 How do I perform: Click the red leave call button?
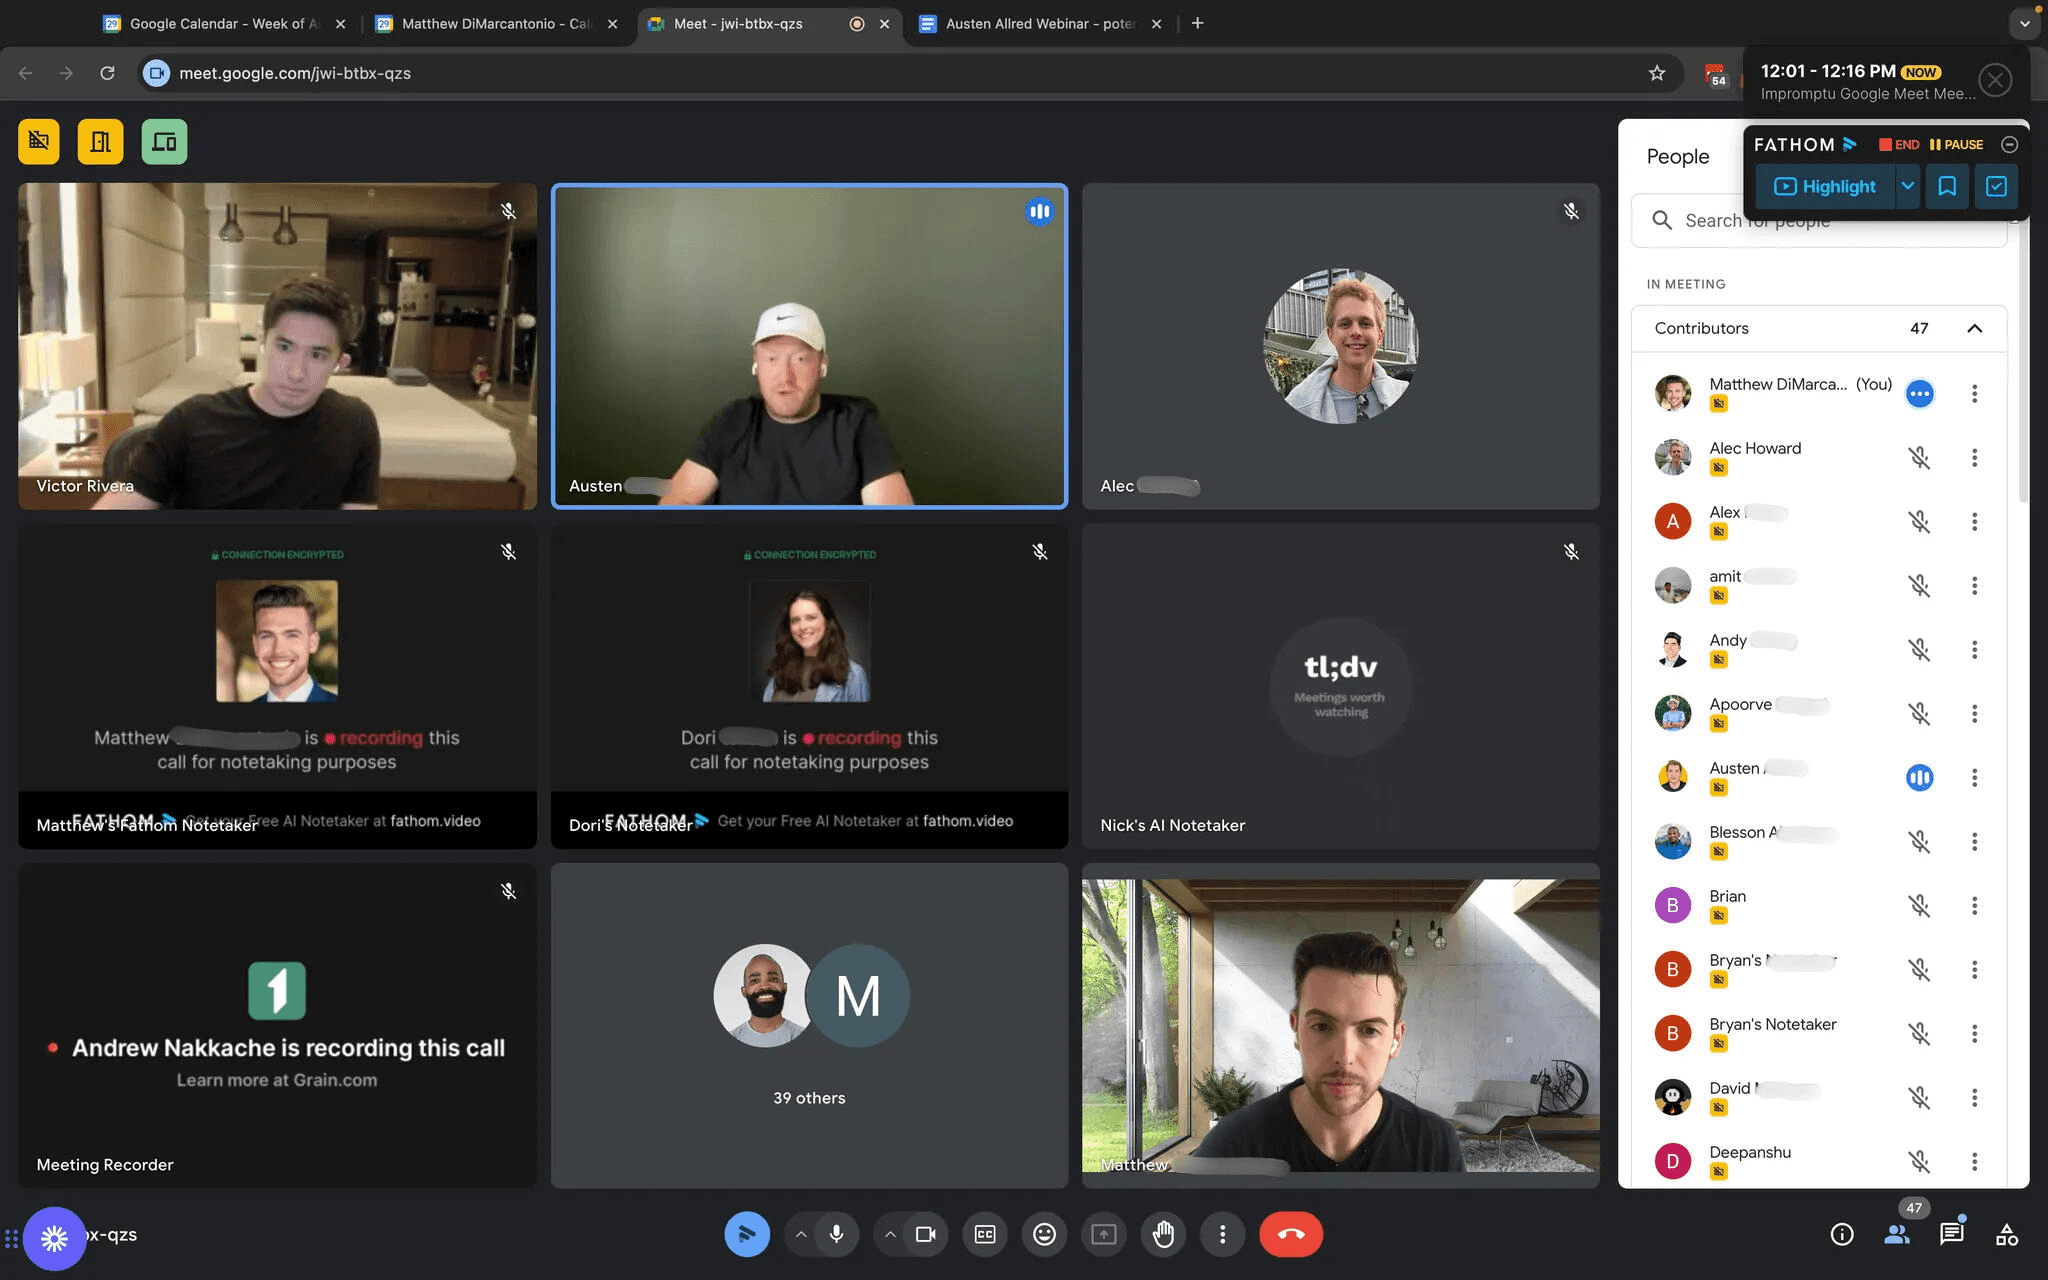click(x=1290, y=1234)
